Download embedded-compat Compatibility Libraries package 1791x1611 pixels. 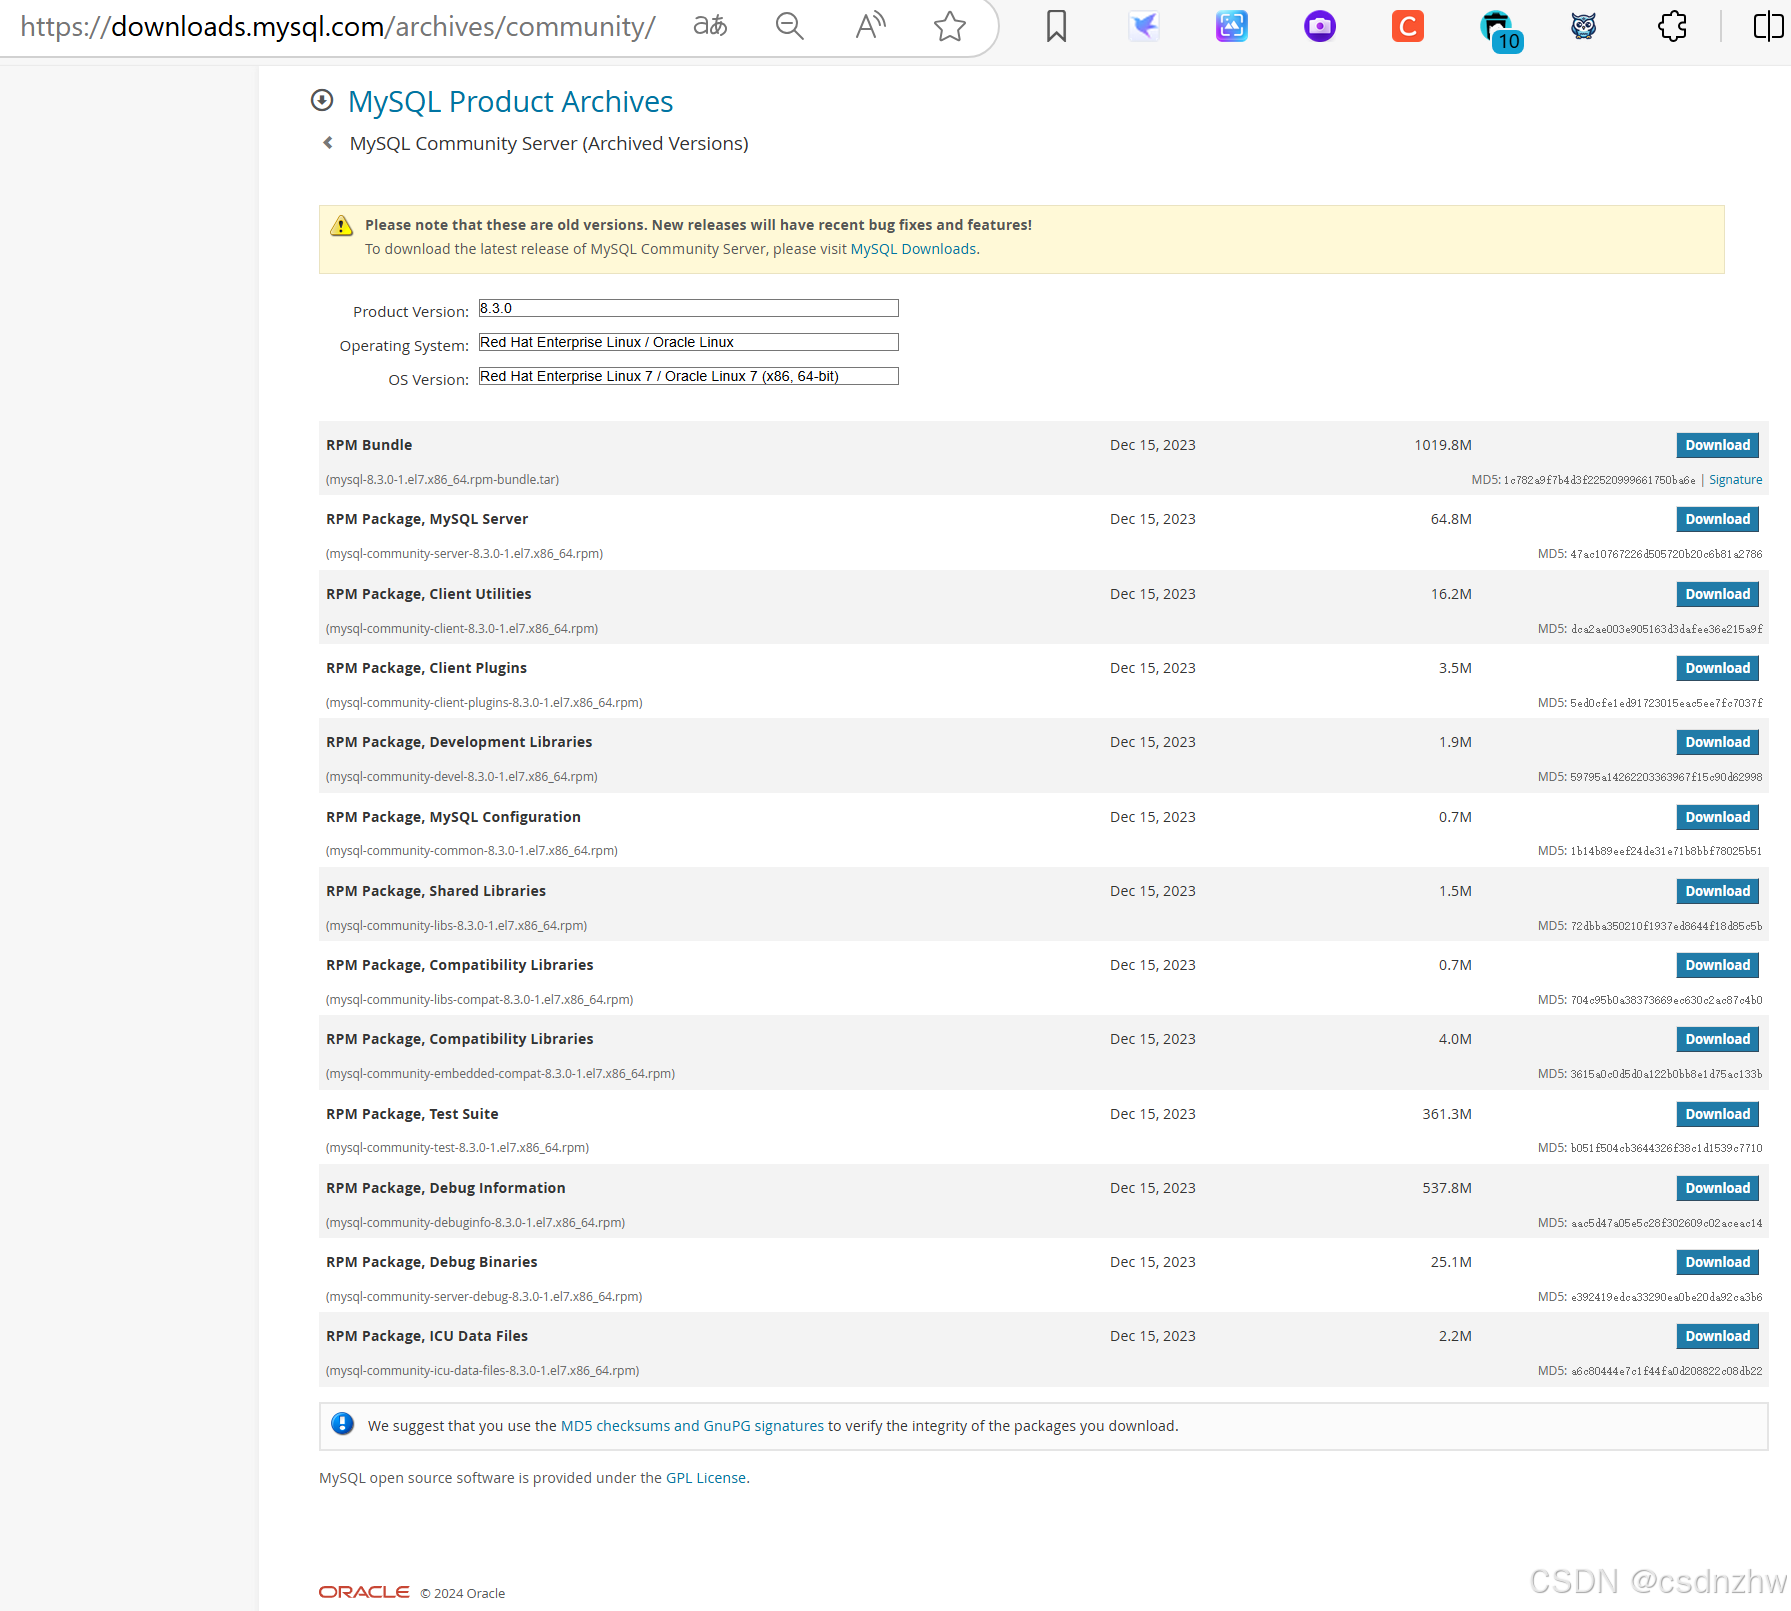click(1717, 1039)
